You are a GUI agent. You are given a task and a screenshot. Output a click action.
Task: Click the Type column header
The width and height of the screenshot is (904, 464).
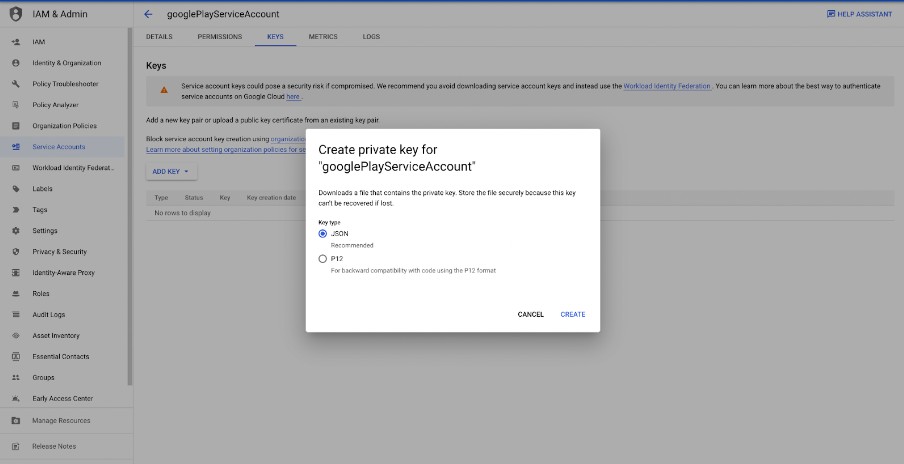[161, 198]
